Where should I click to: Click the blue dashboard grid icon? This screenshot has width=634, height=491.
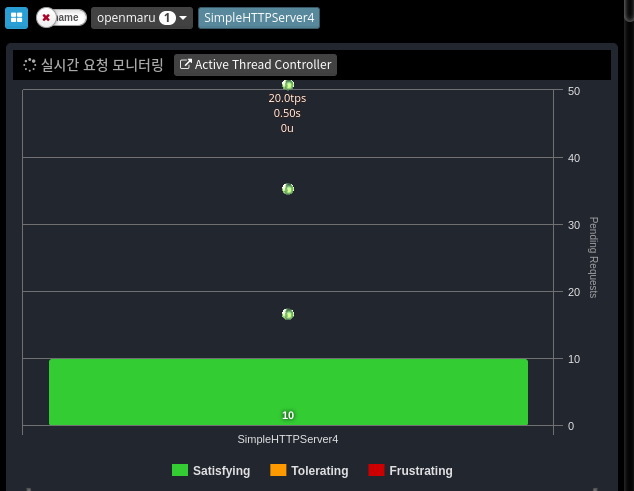click(17, 17)
